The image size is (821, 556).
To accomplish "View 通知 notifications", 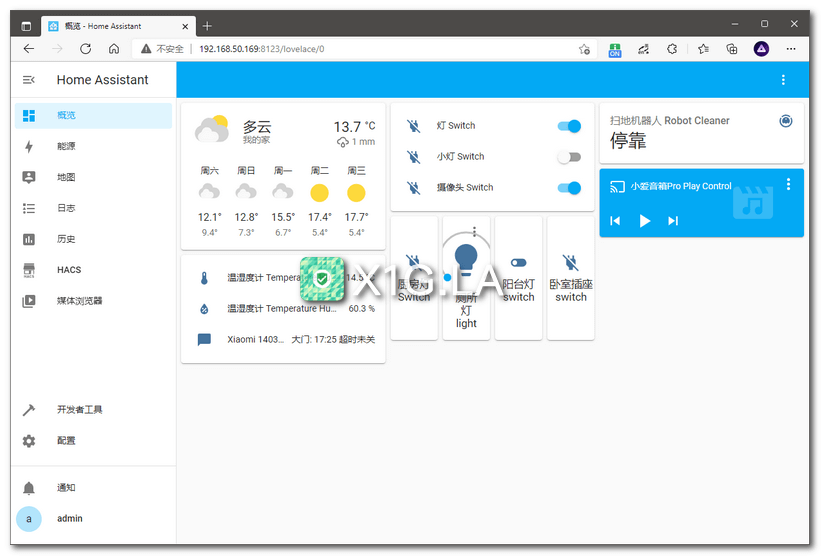I will tap(66, 488).
